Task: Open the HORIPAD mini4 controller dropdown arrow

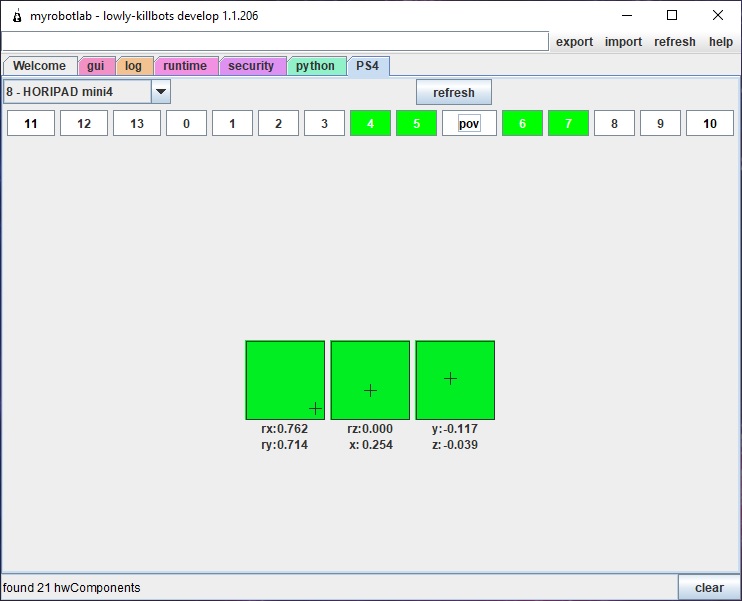Action: pos(161,92)
